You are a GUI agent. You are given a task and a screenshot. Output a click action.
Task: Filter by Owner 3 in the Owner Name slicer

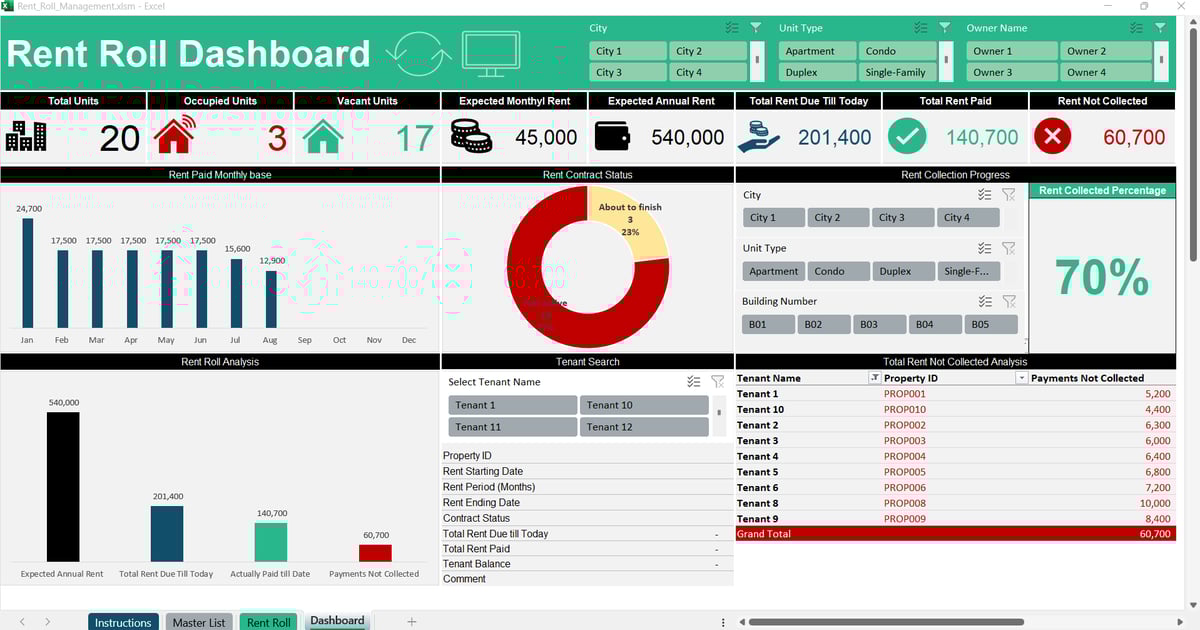[1010, 71]
